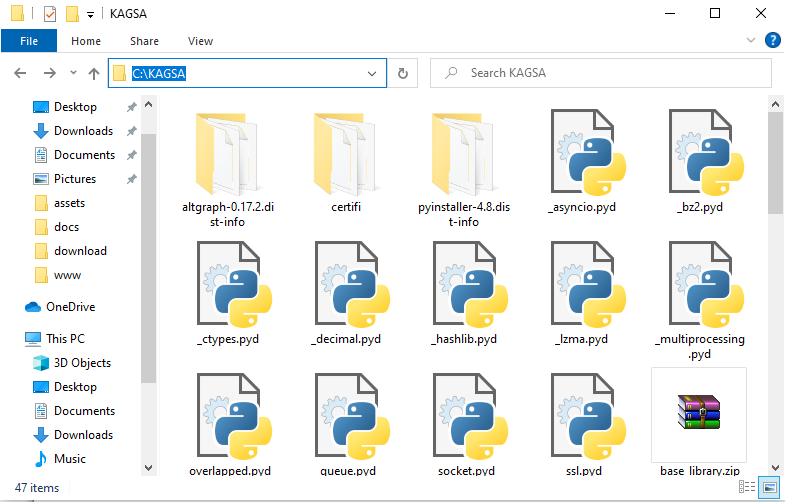Unpin Desktop from Quick access
This screenshot has width=785, height=502.
point(132,107)
